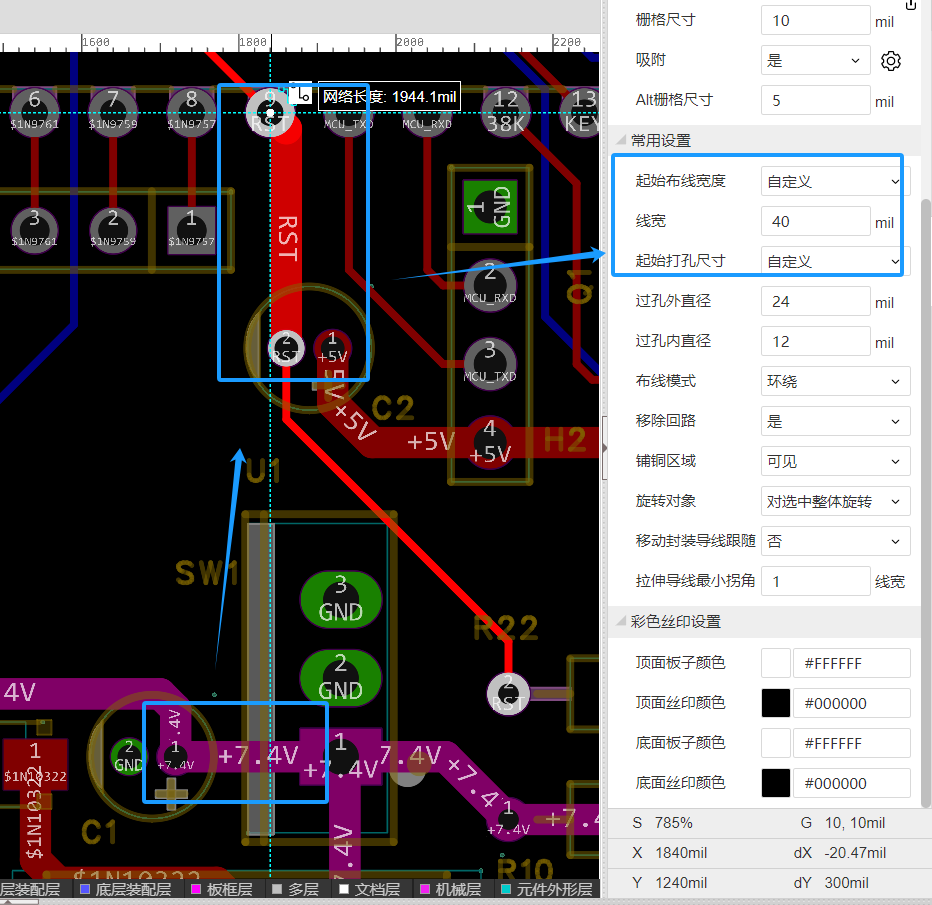The image size is (932, 905).
Task: Expand the 移除回路 dropdown
Action: [x=835, y=422]
